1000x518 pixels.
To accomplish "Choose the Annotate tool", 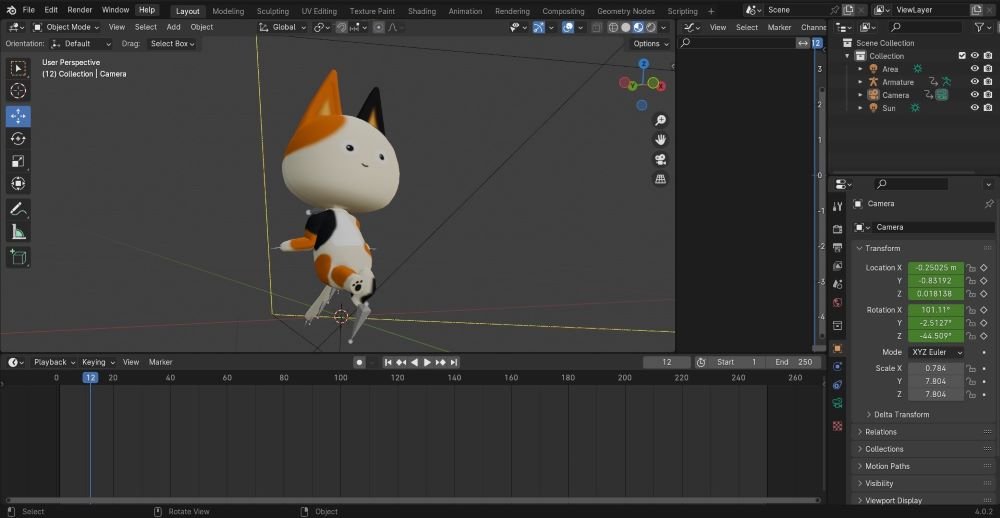I will pyautogui.click(x=18, y=209).
